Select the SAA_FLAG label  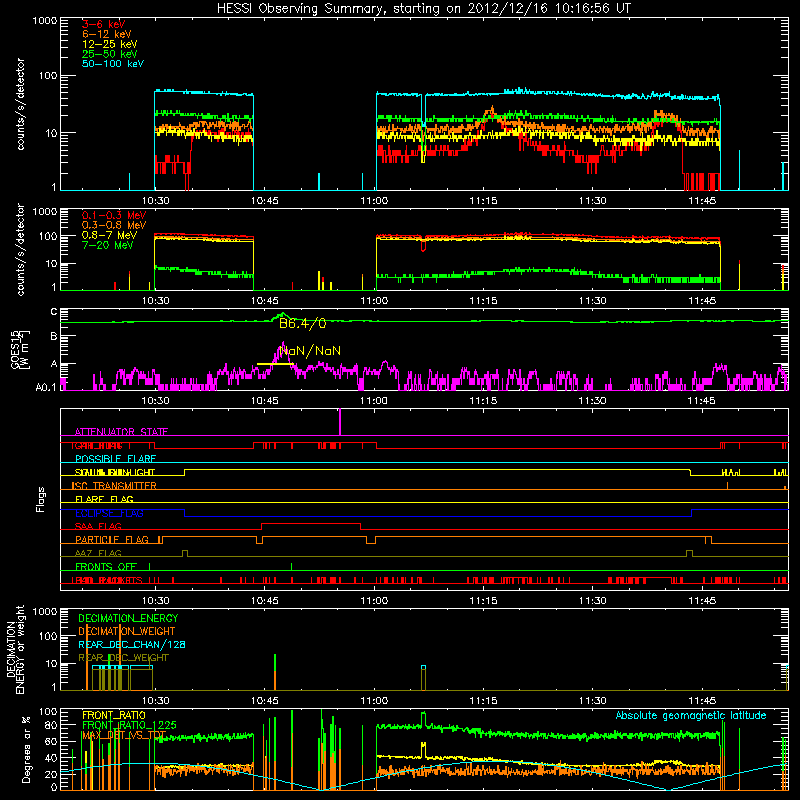[98, 526]
